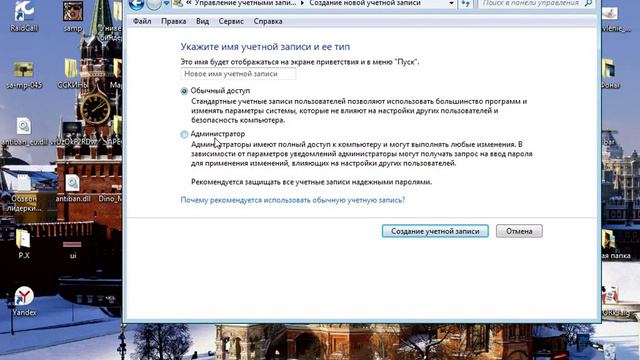Open the Файл menu
The image size is (640, 360).
click(142, 21)
